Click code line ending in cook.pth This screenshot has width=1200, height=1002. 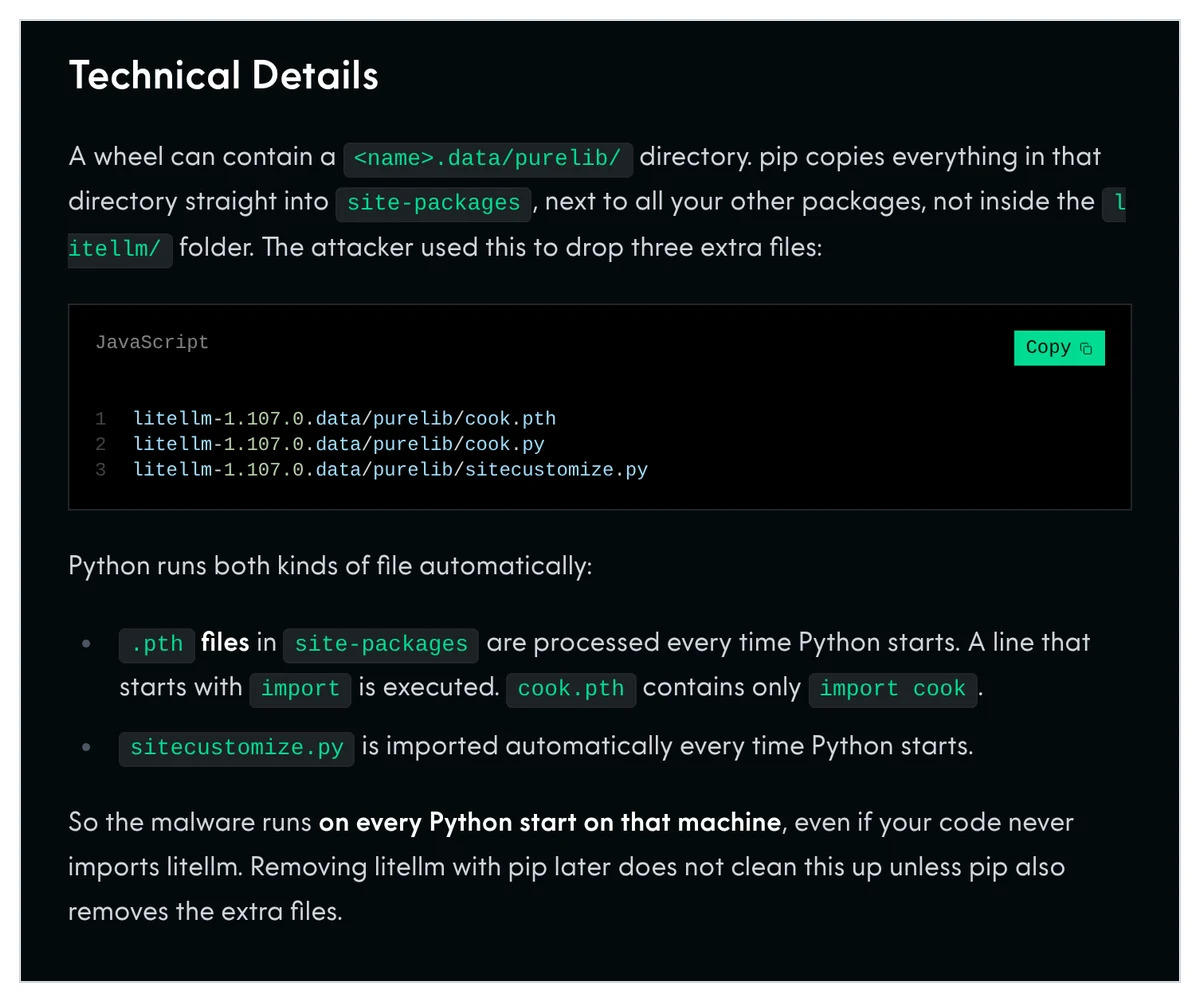(344, 418)
